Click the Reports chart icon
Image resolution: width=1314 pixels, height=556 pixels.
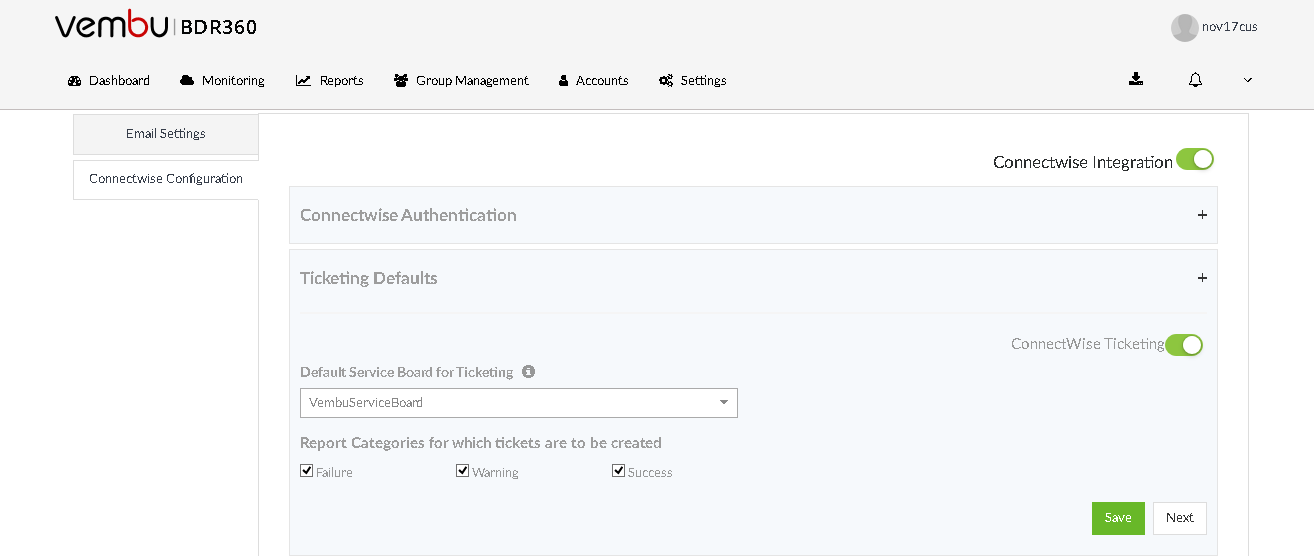click(303, 80)
